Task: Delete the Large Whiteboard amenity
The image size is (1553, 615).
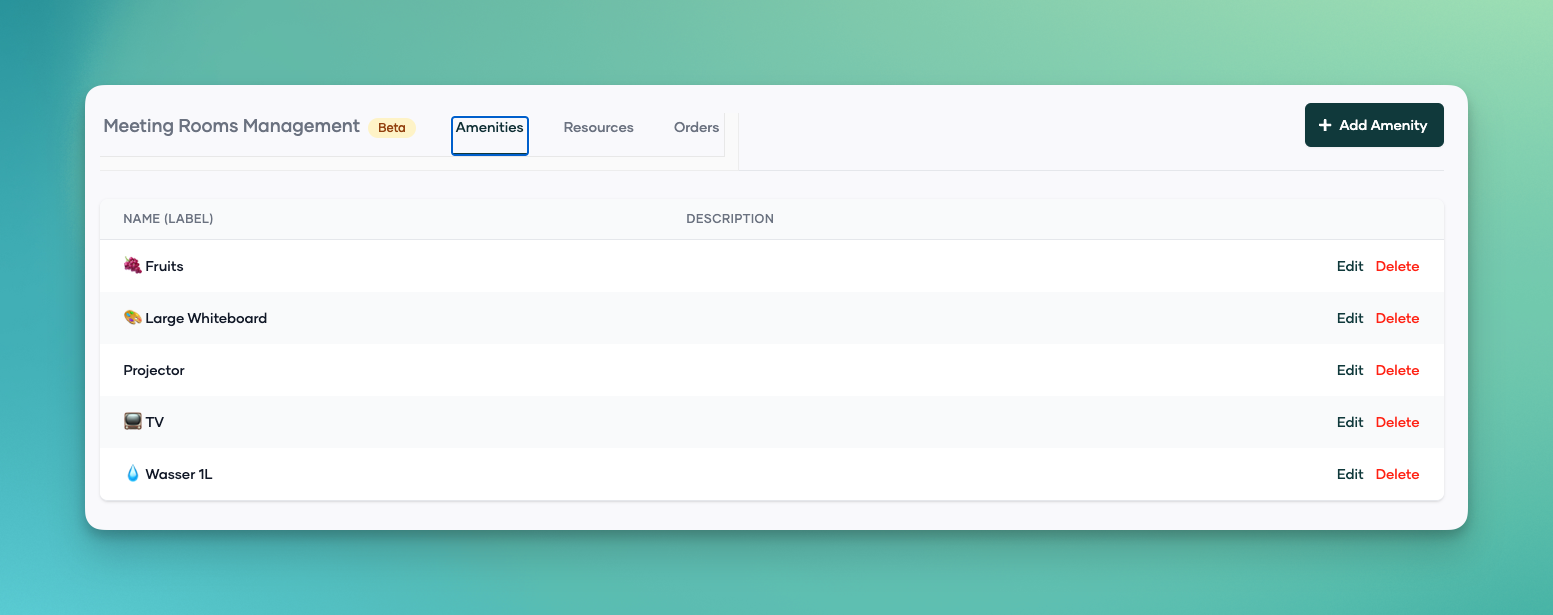Action: (x=1397, y=318)
